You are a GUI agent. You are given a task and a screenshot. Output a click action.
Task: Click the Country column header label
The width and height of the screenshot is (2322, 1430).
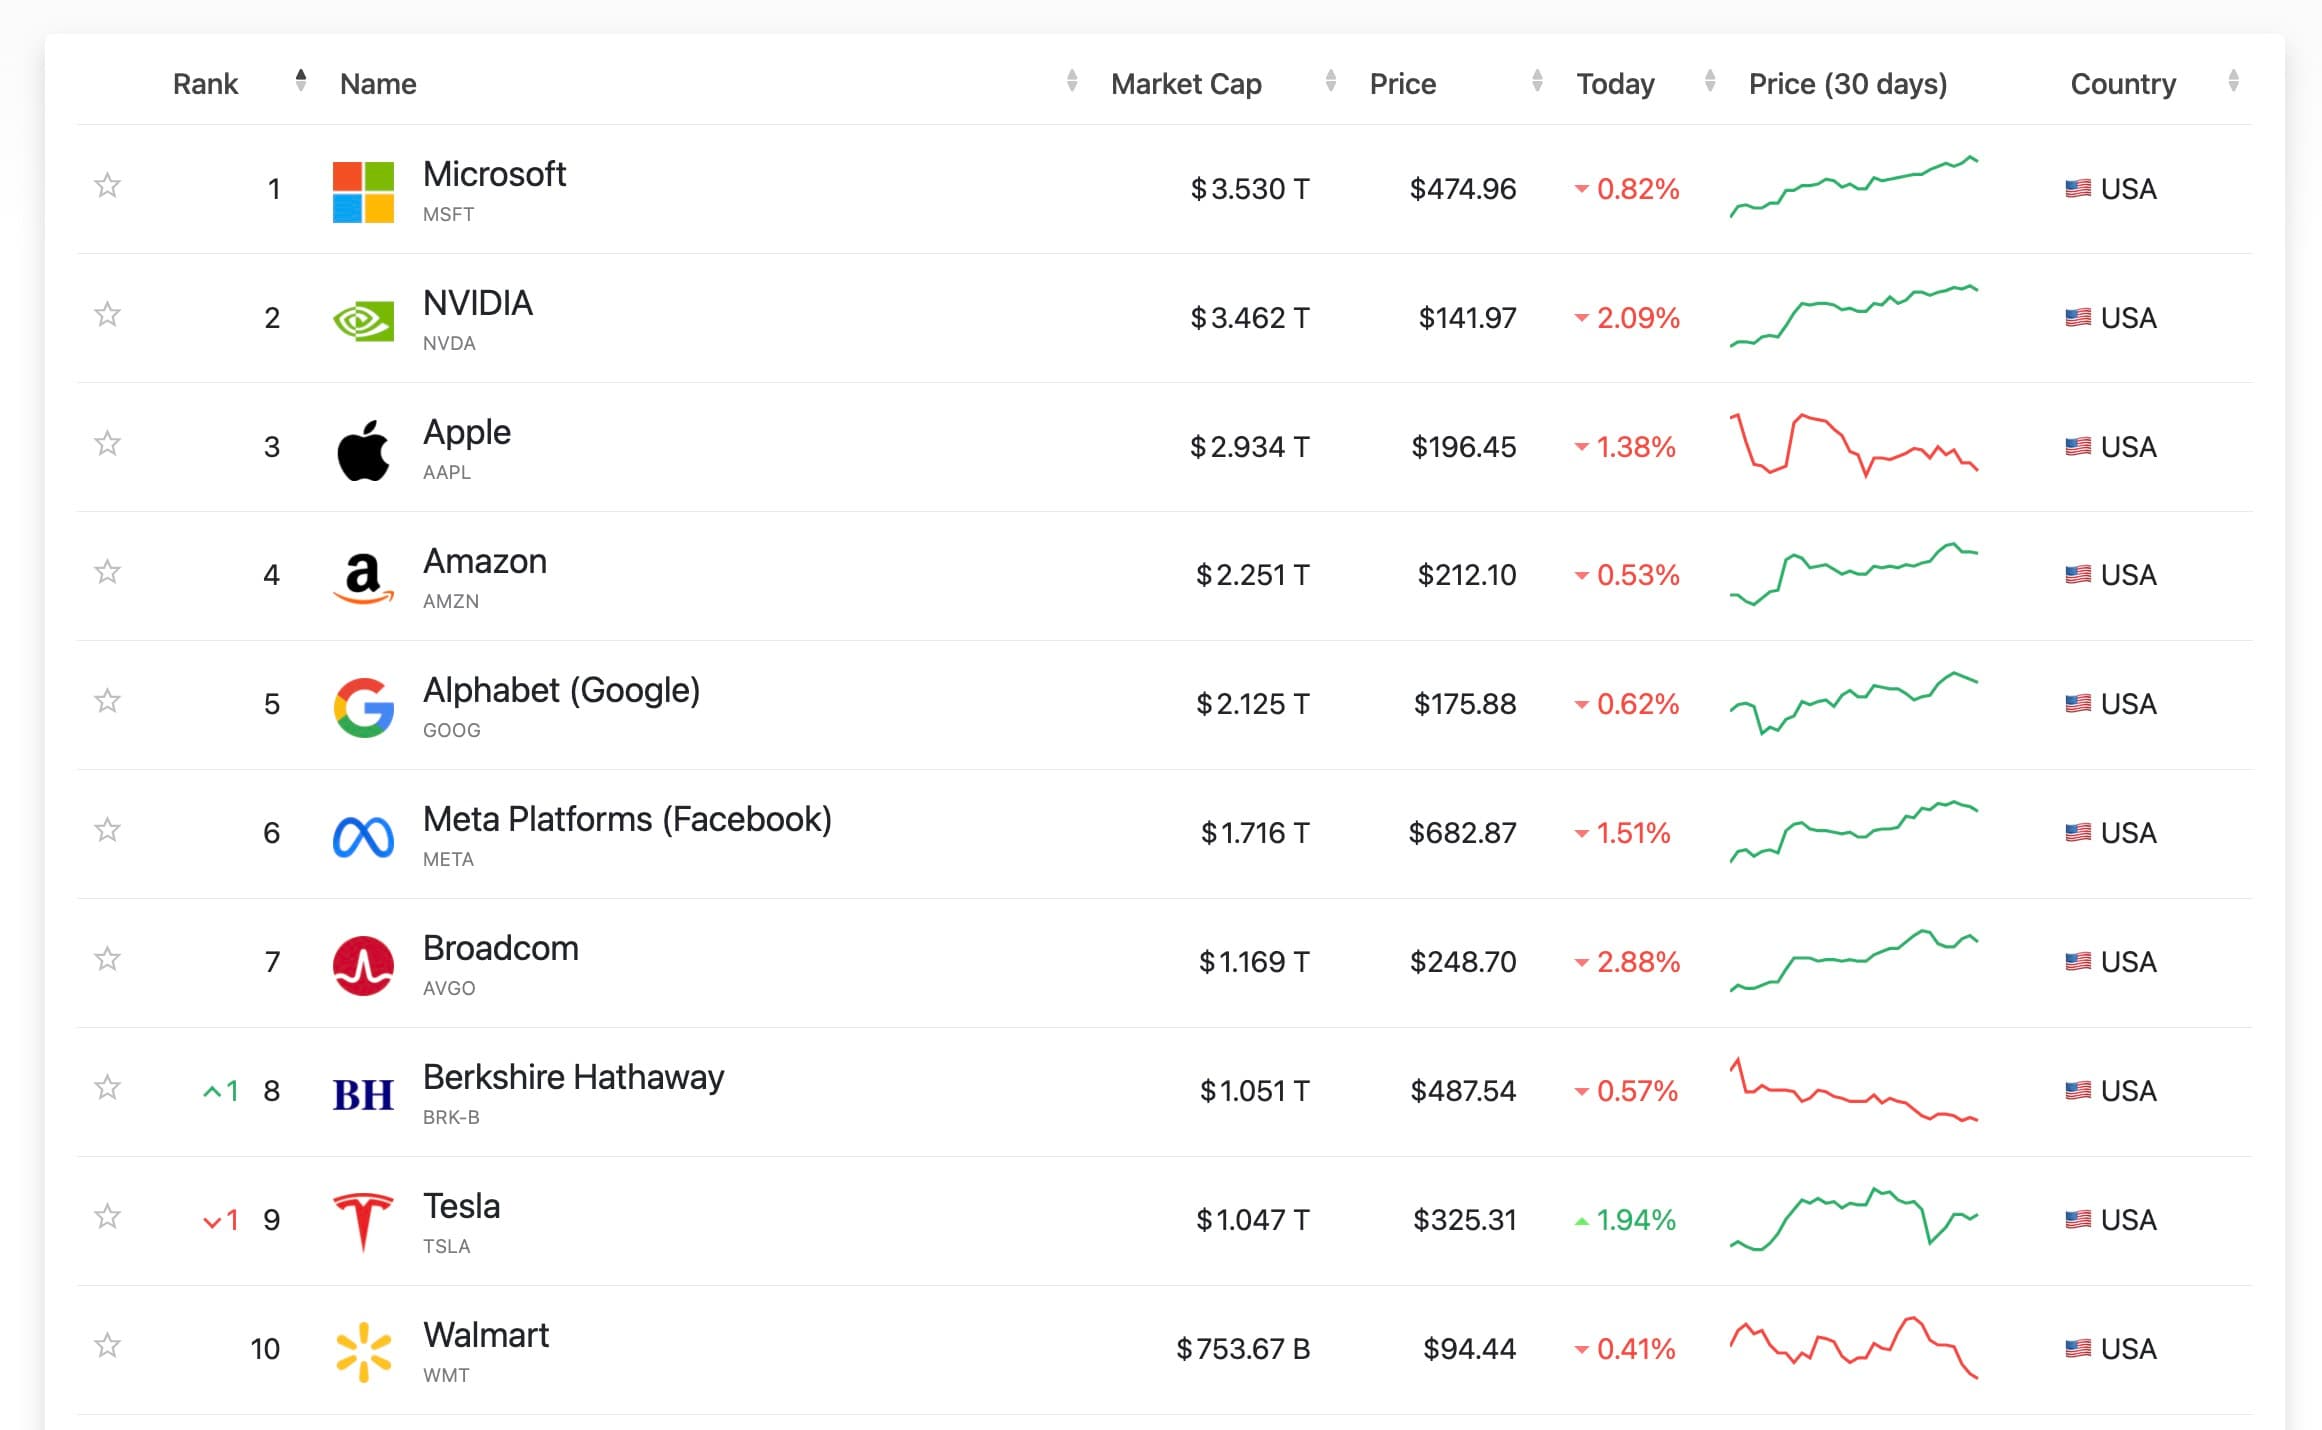point(2123,84)
